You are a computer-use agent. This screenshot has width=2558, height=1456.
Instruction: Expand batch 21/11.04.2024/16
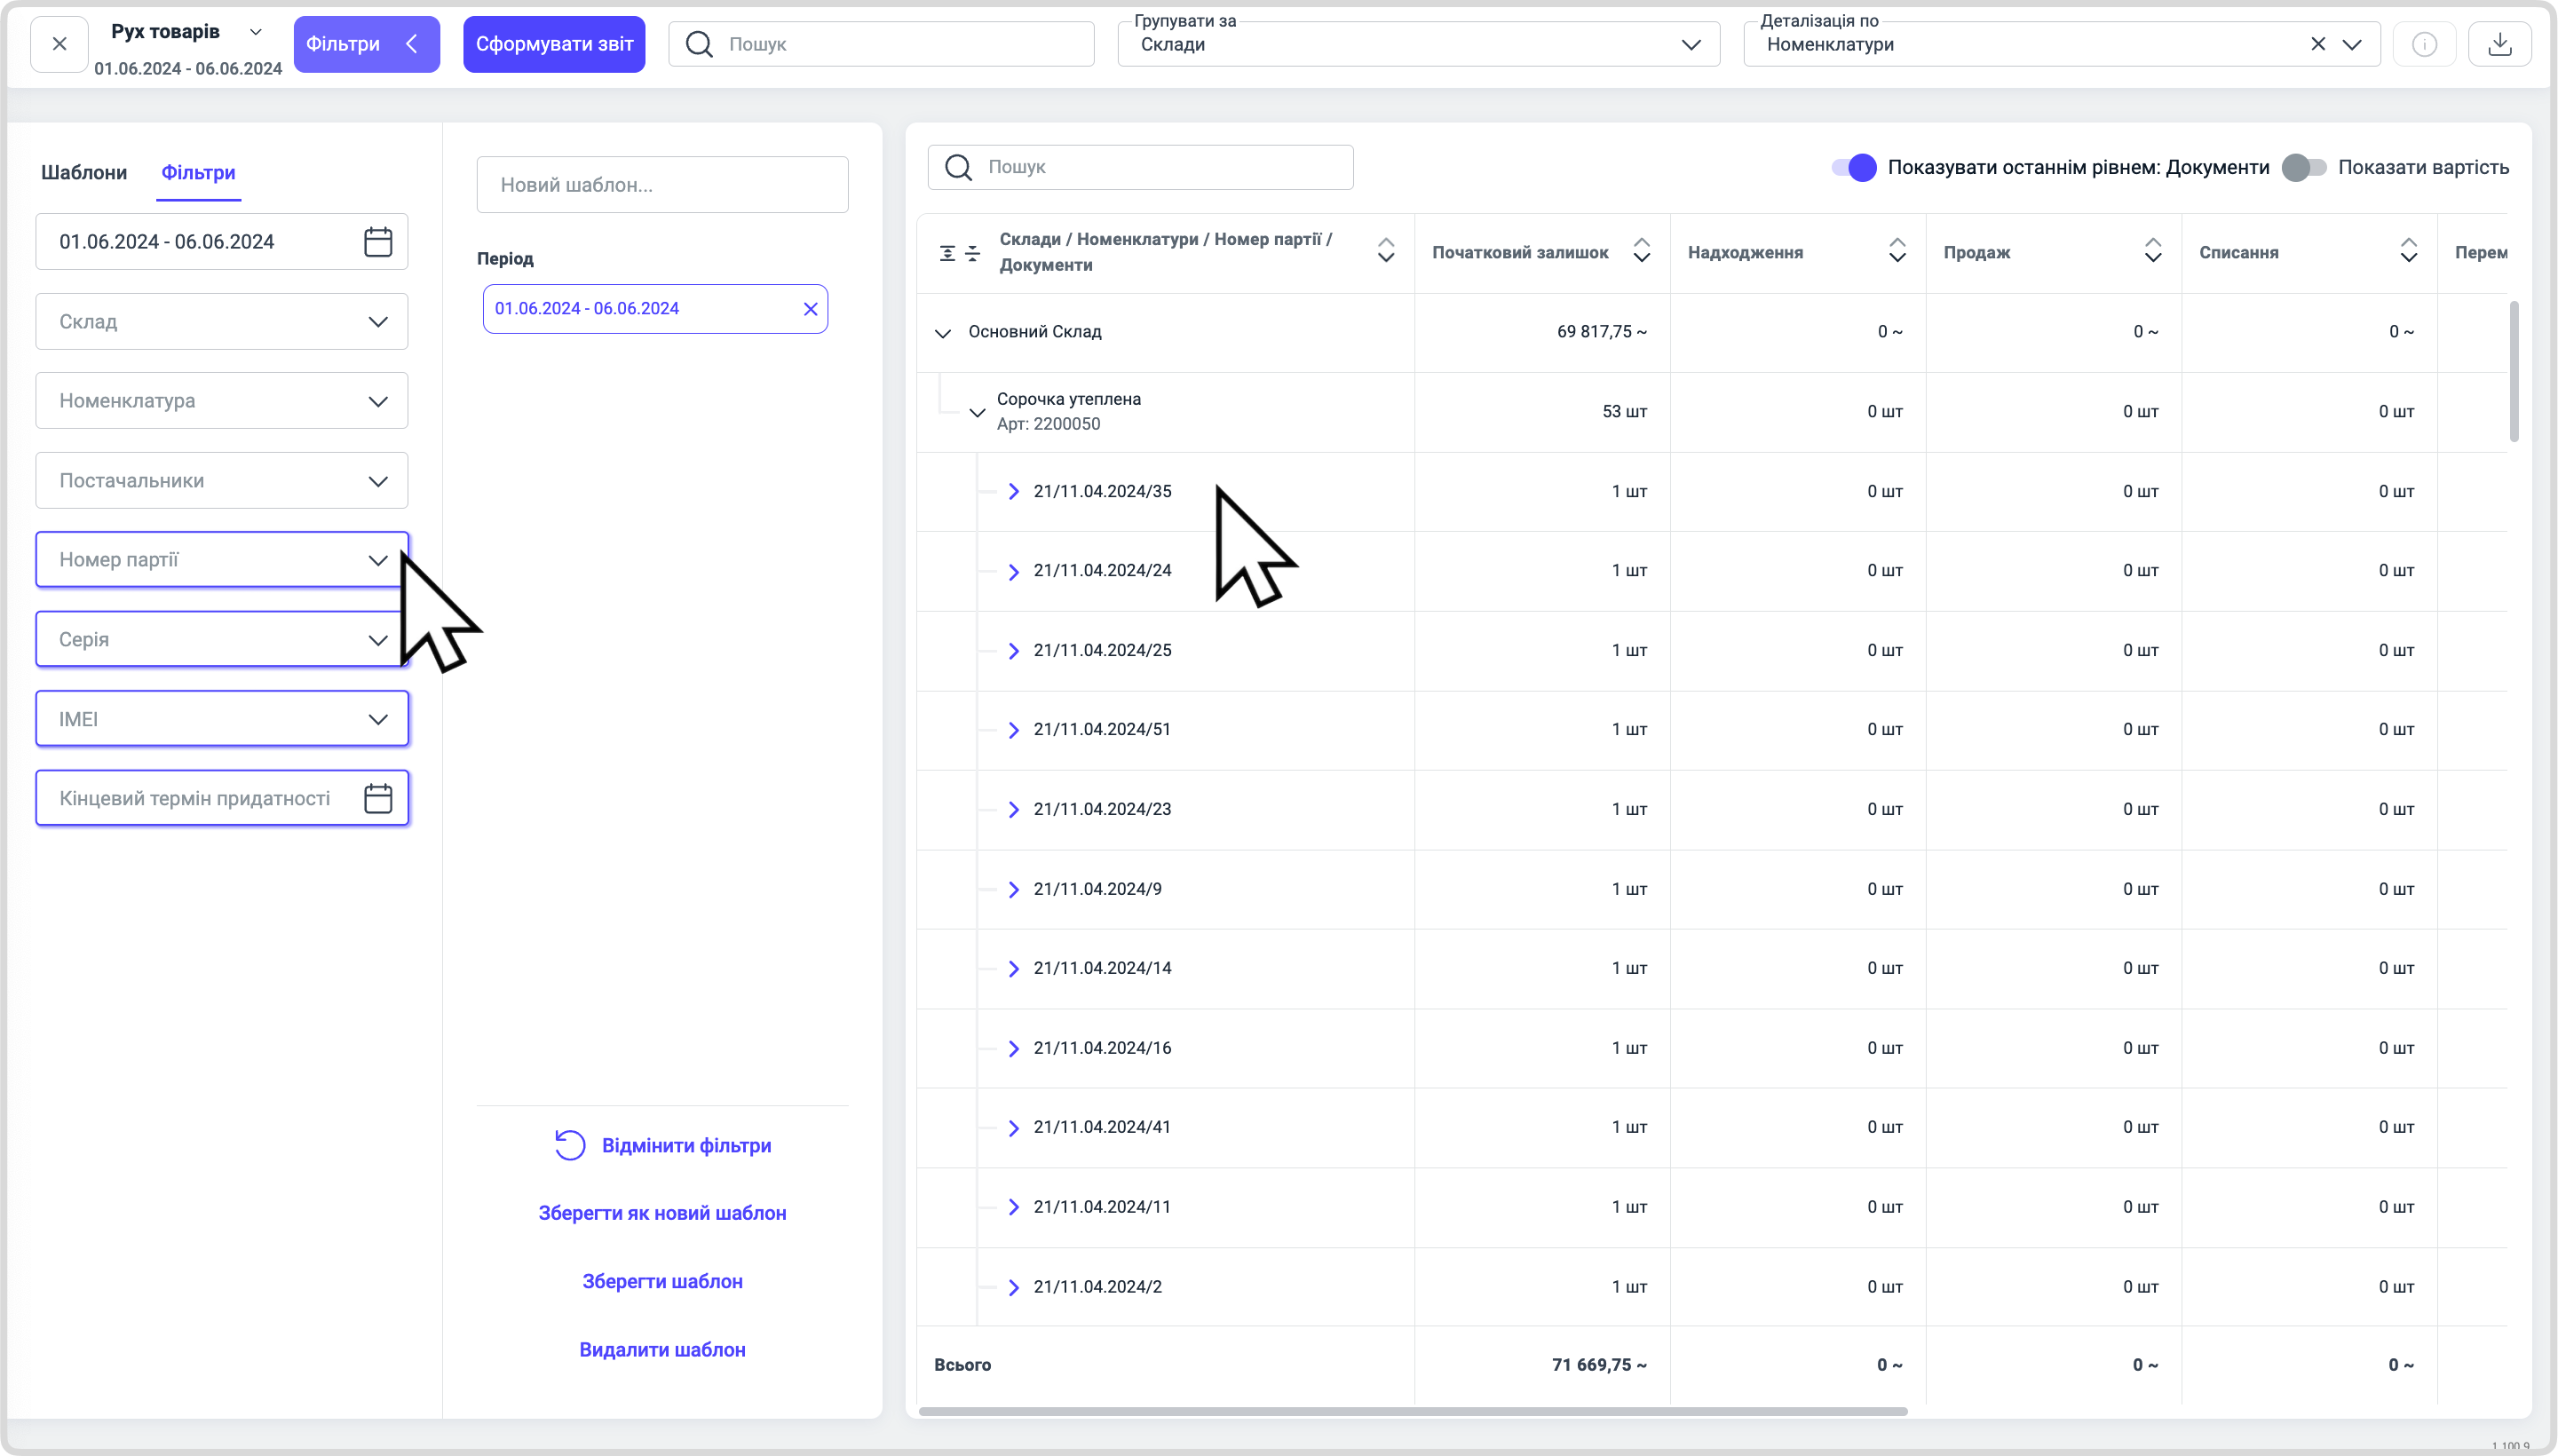1013,1049
